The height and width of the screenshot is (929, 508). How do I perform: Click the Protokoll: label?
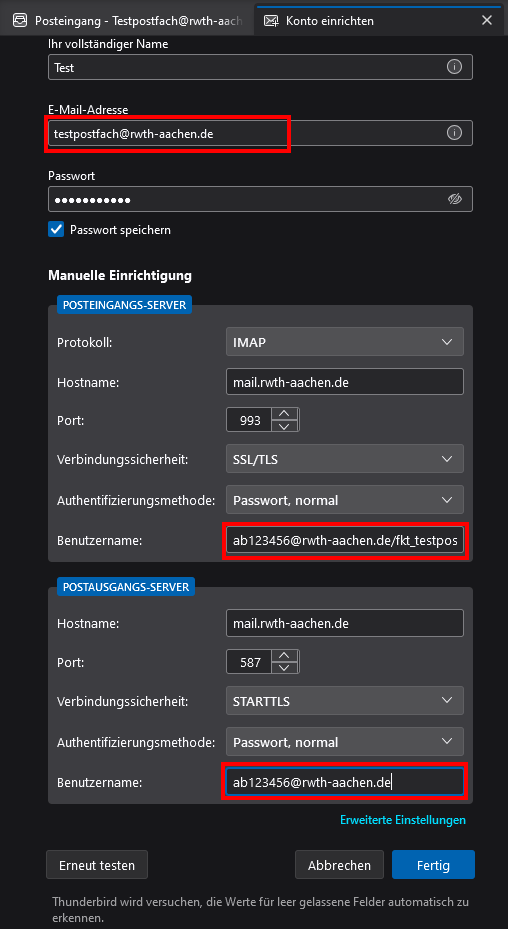(85, 342)
